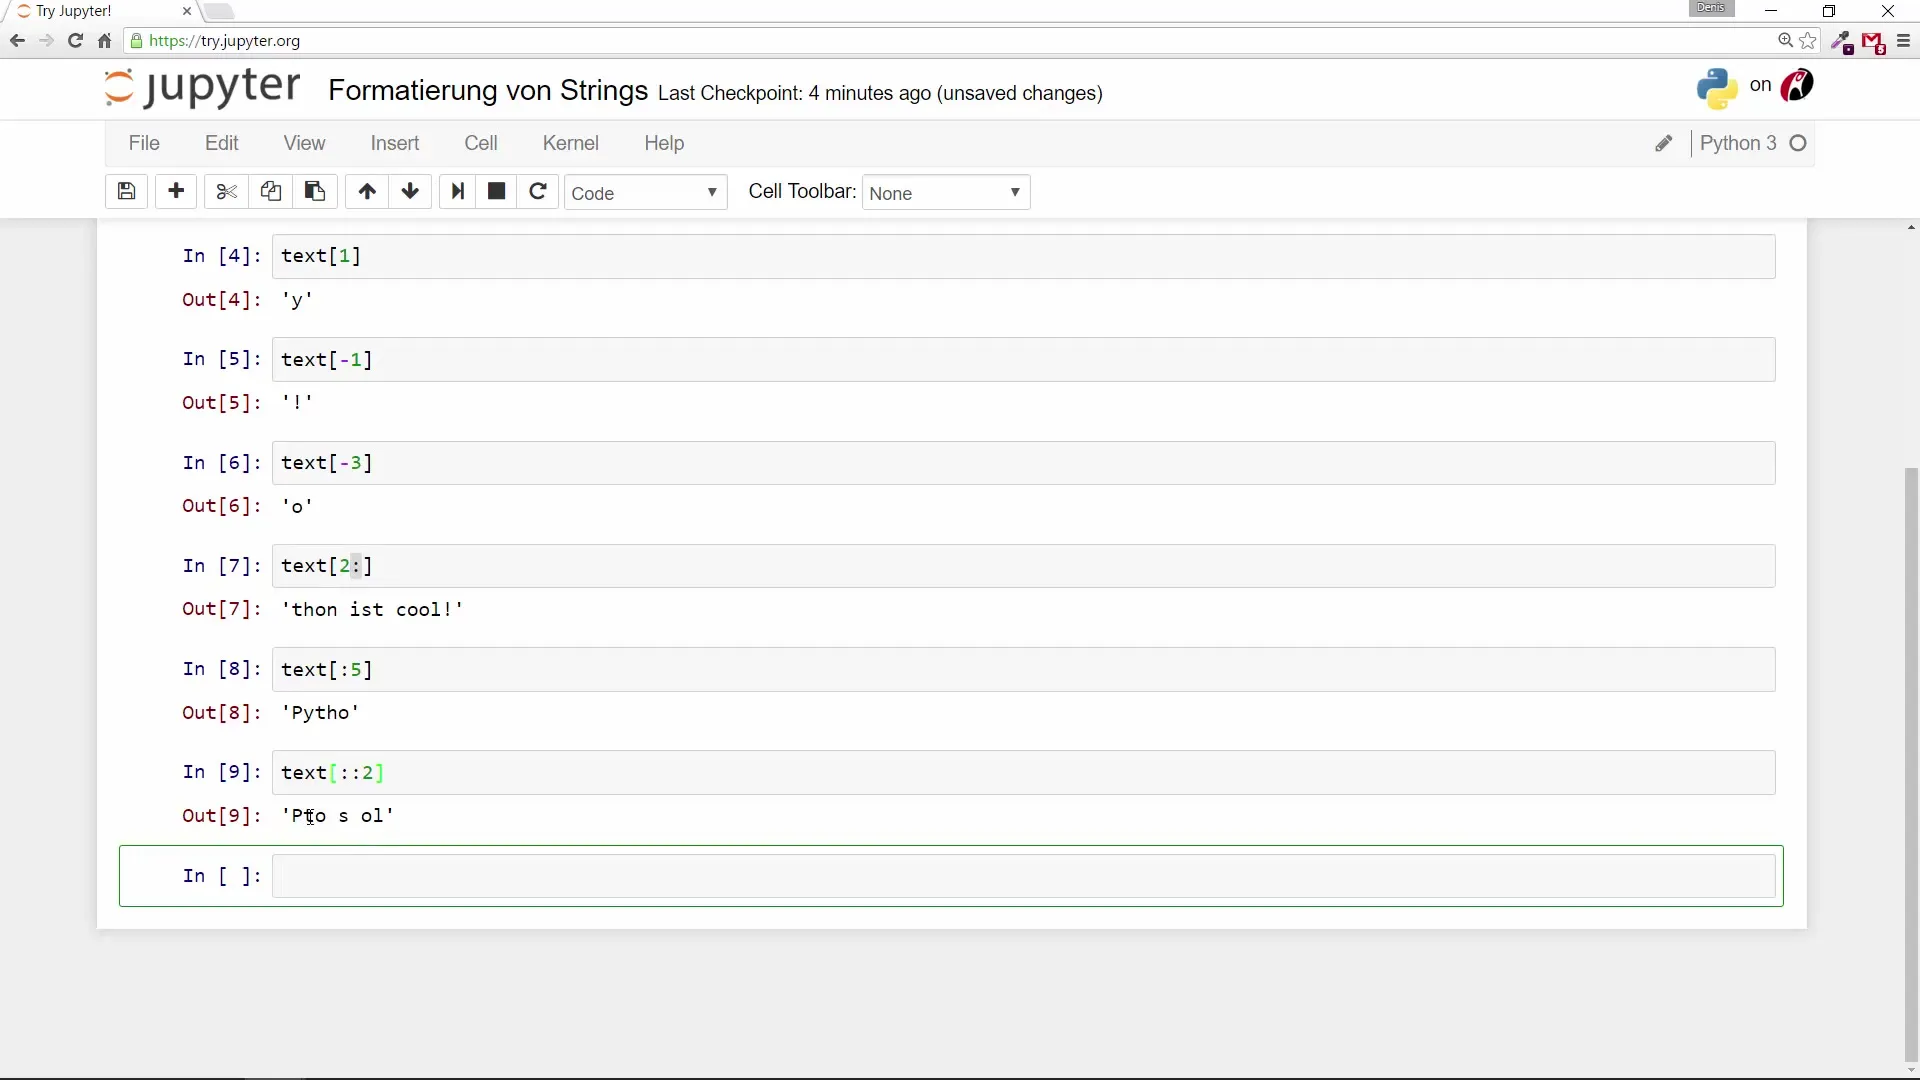Save the notebook with the floppy disk icon
The height and width of the screenshot is (1080, 1920).
click(x=126, y=192)
